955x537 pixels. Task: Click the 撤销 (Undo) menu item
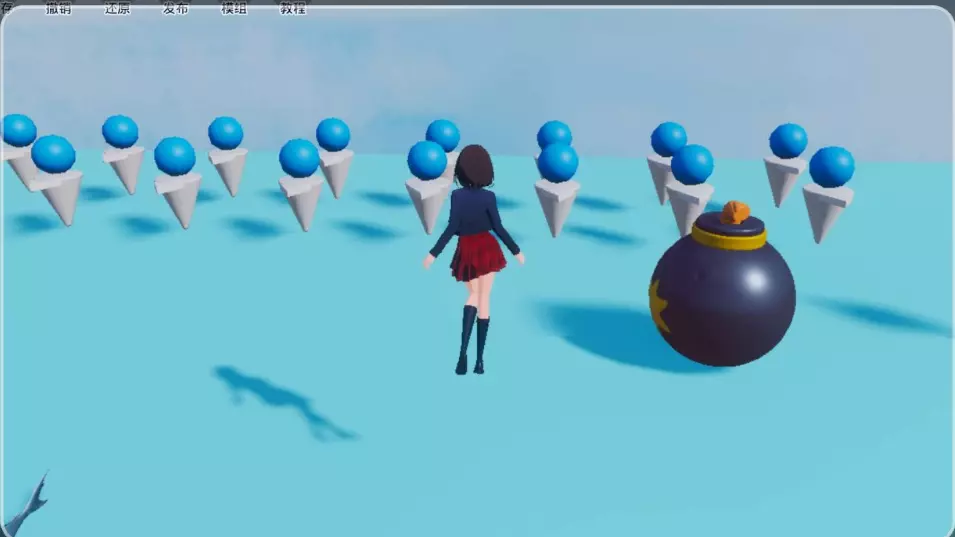tap(59, 8)
